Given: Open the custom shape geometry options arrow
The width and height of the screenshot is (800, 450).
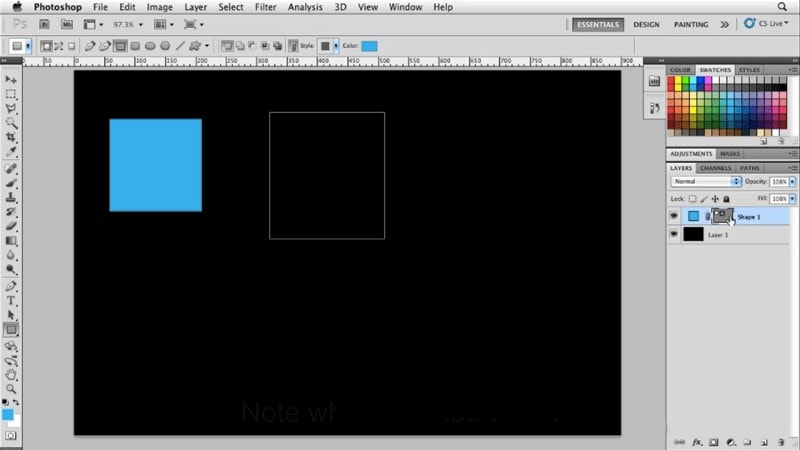Looking at the screenshot, I should click(207, 46).
